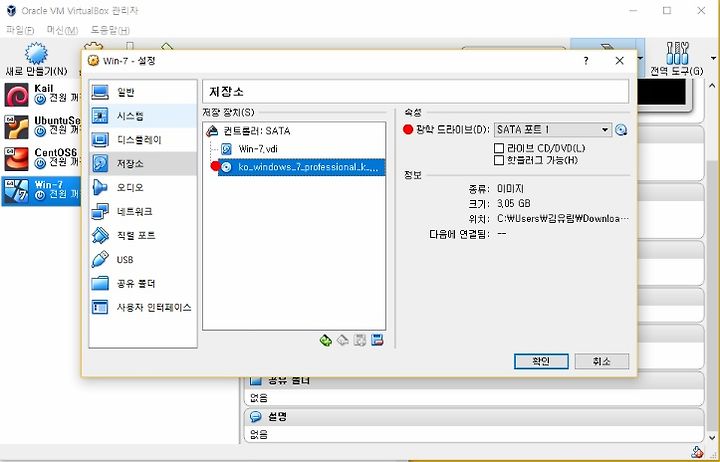The height and width of the screenshot is (462, 720).
Task: Expand the arrow beside 전역 도구(G)
Action: [713, 58]
